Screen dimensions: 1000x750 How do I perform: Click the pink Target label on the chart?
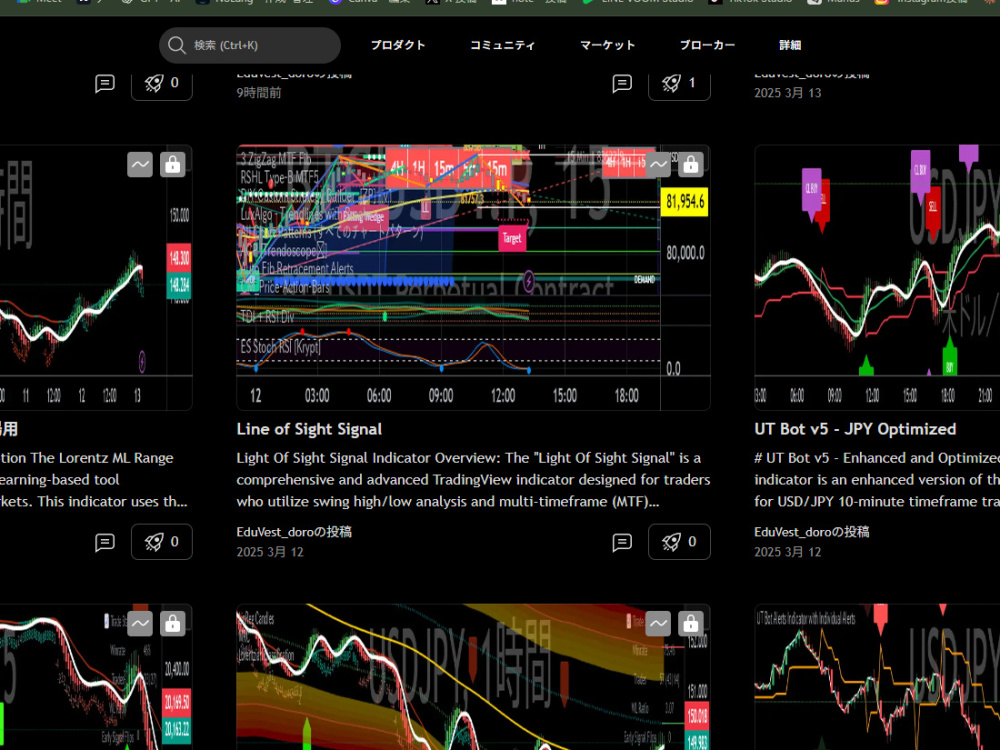tap(512, 239)
